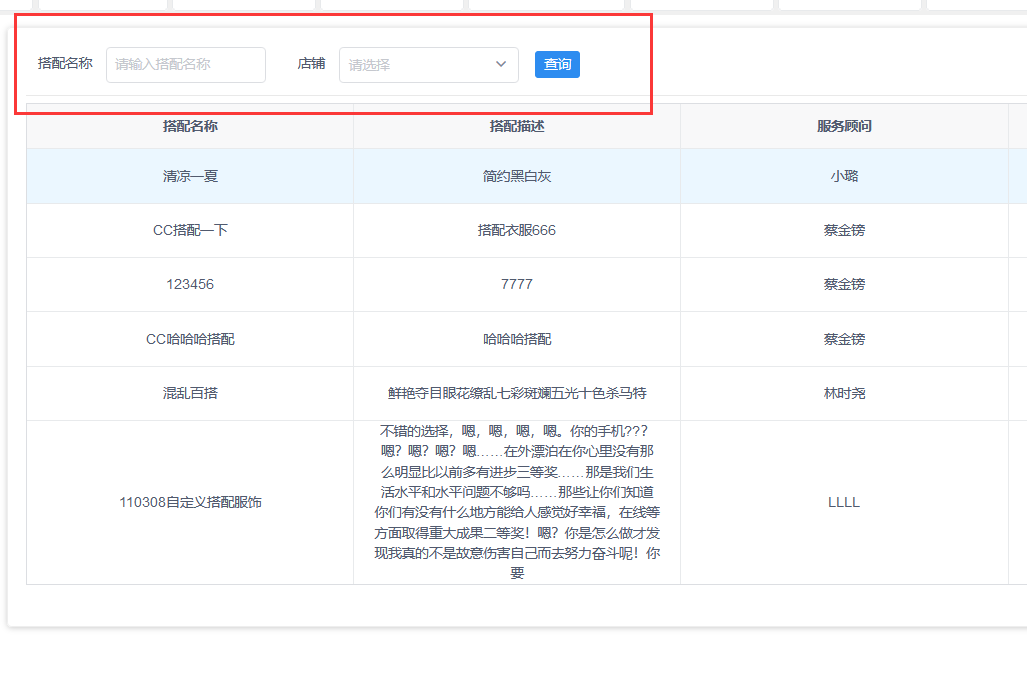Click the 搭配衣服666 description cell
Image resolution: width=1027 pixels, height=695 pixels.
click(517, 230)
